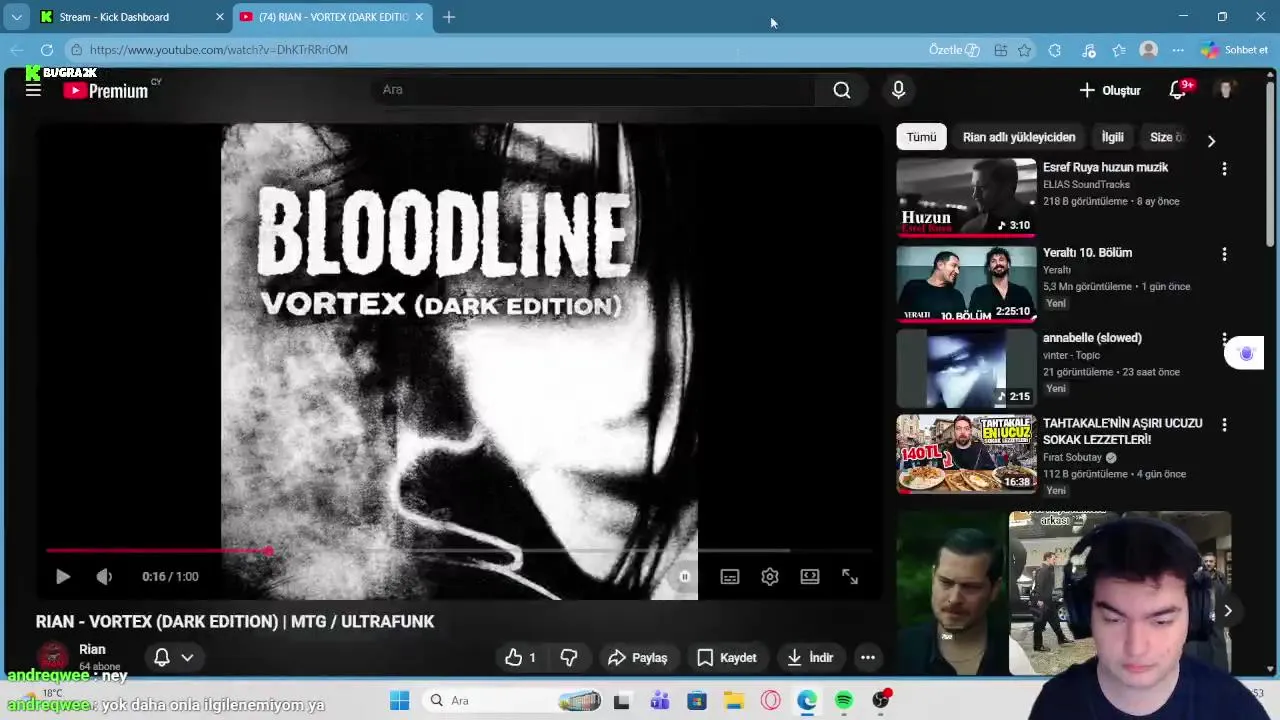Select Rian adlı yükleyiciden chip

1019,137
